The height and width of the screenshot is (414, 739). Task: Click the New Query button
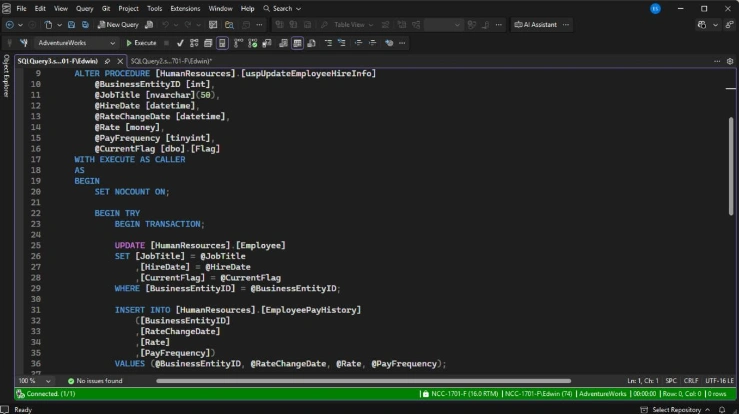pos(118,25)
